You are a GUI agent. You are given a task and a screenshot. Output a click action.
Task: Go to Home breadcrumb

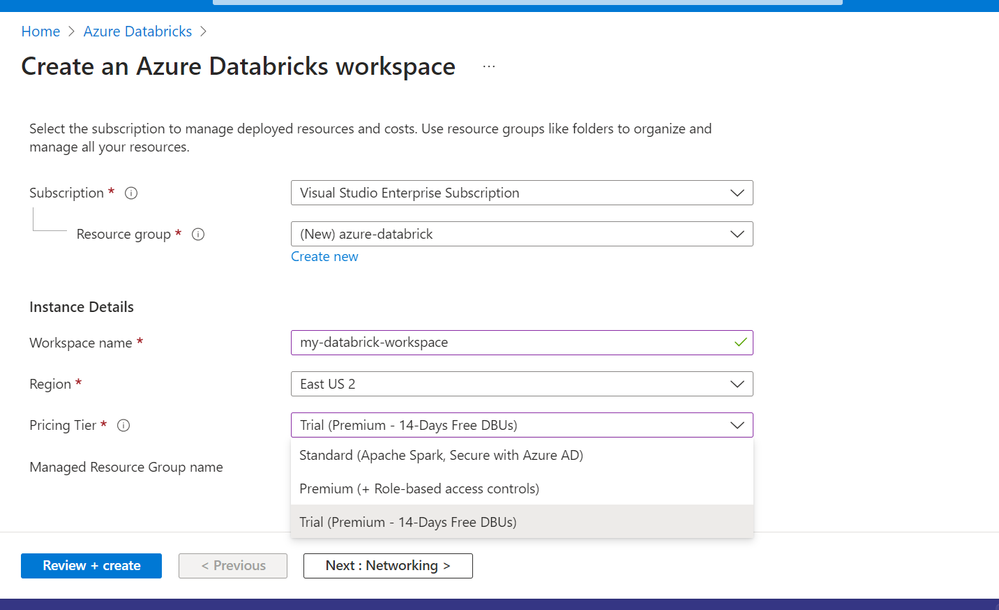tap(41, 31)
